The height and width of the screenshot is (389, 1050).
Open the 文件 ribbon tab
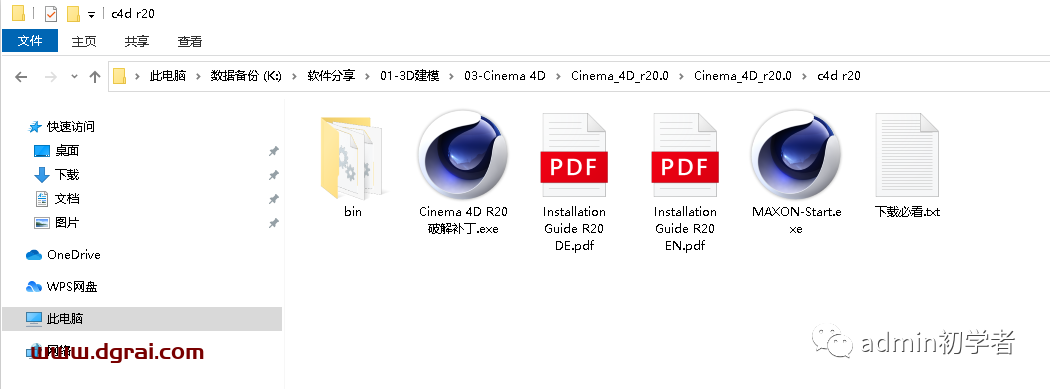point(30,41)
